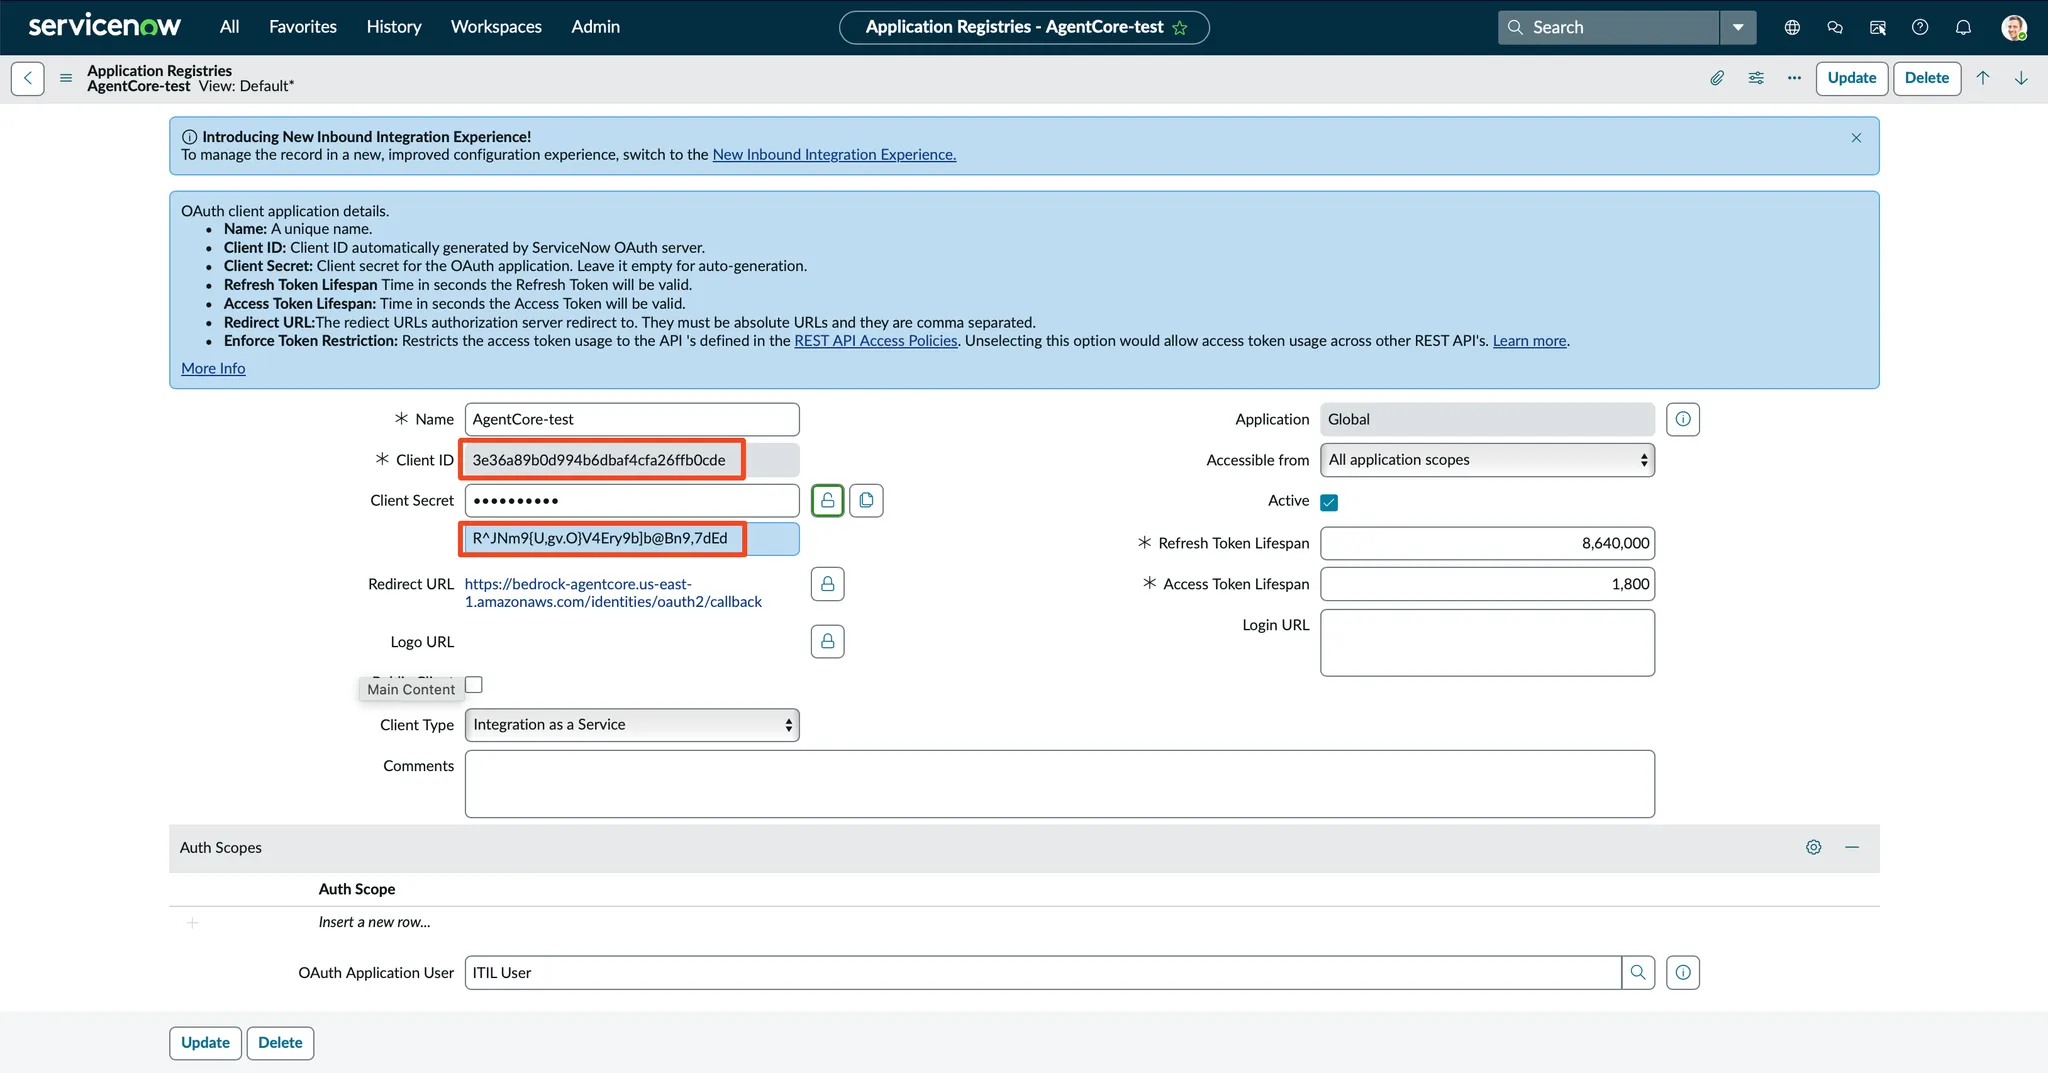Click the Name input field
Viewport: 2048px width, 1073px height.
[x=632, y=419]
